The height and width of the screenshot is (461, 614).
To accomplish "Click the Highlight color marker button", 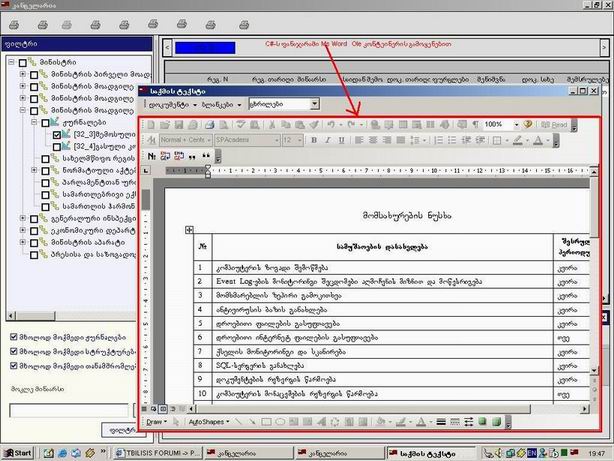I will coord(518,140).
